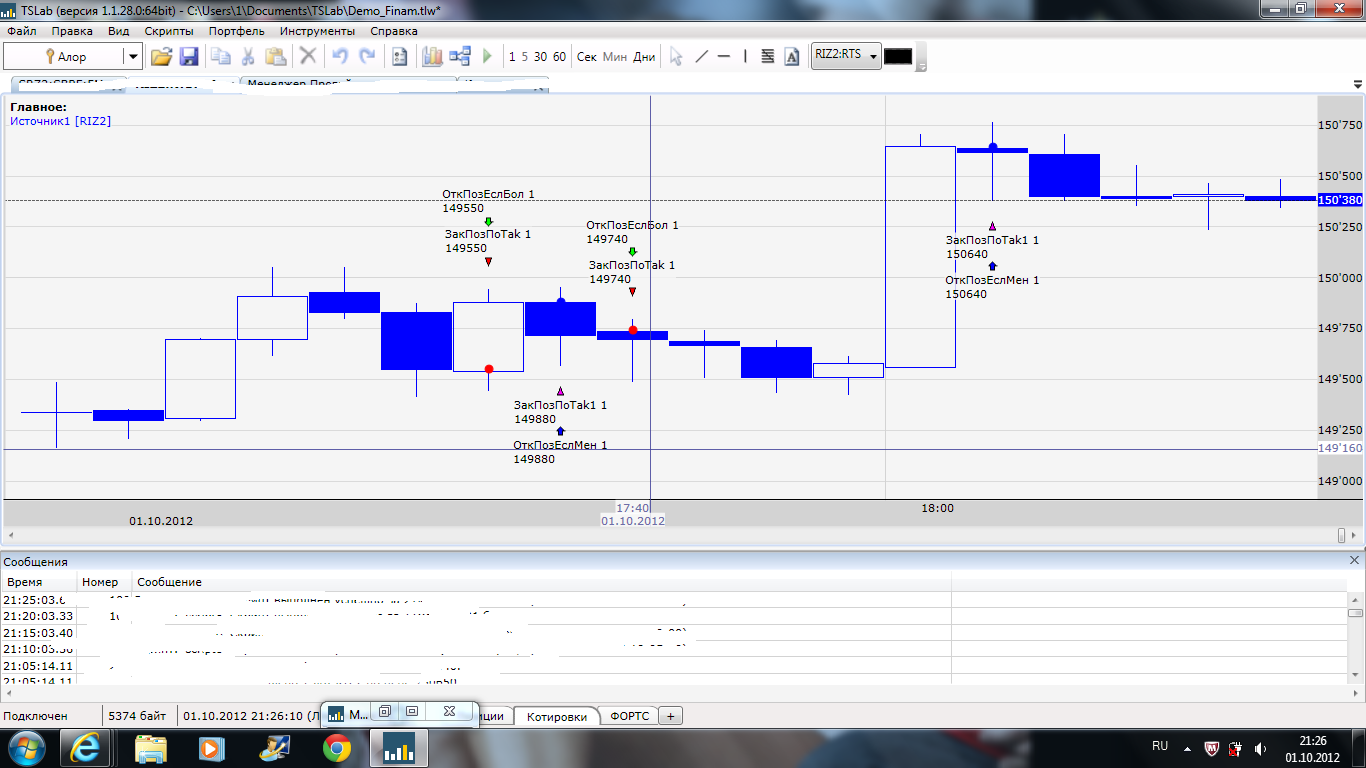Select the arrow cursor pointer tool

(x=676, y=57)
